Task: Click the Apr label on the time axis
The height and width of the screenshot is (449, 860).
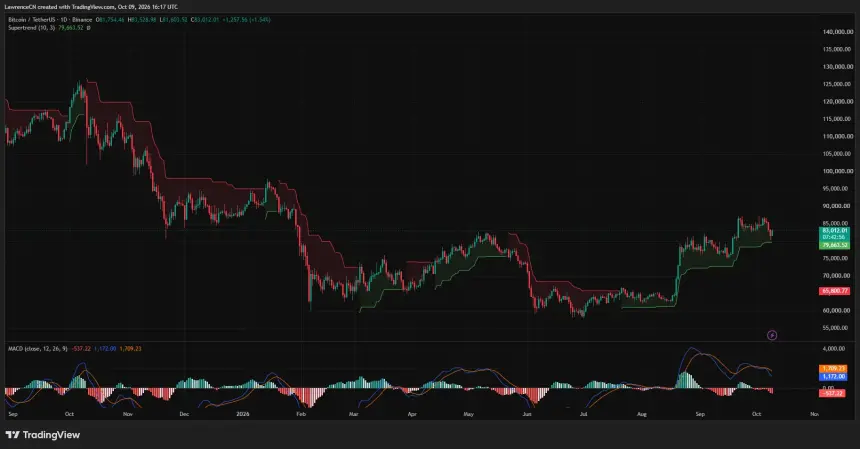Action: (412, 414)
